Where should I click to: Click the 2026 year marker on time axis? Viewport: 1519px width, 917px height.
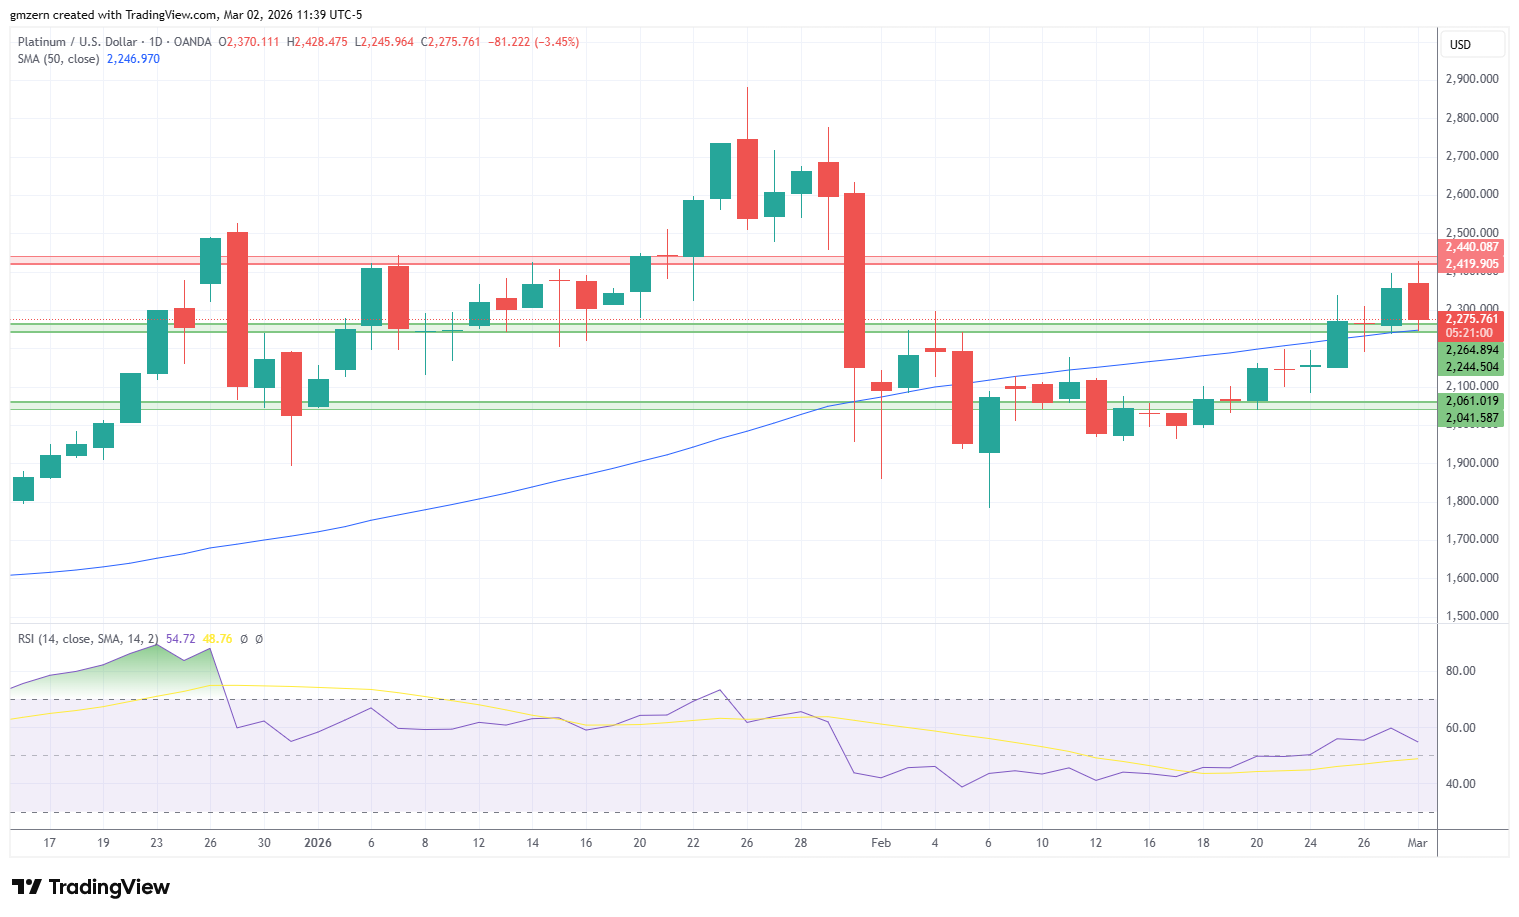click(x=318, y=843)
